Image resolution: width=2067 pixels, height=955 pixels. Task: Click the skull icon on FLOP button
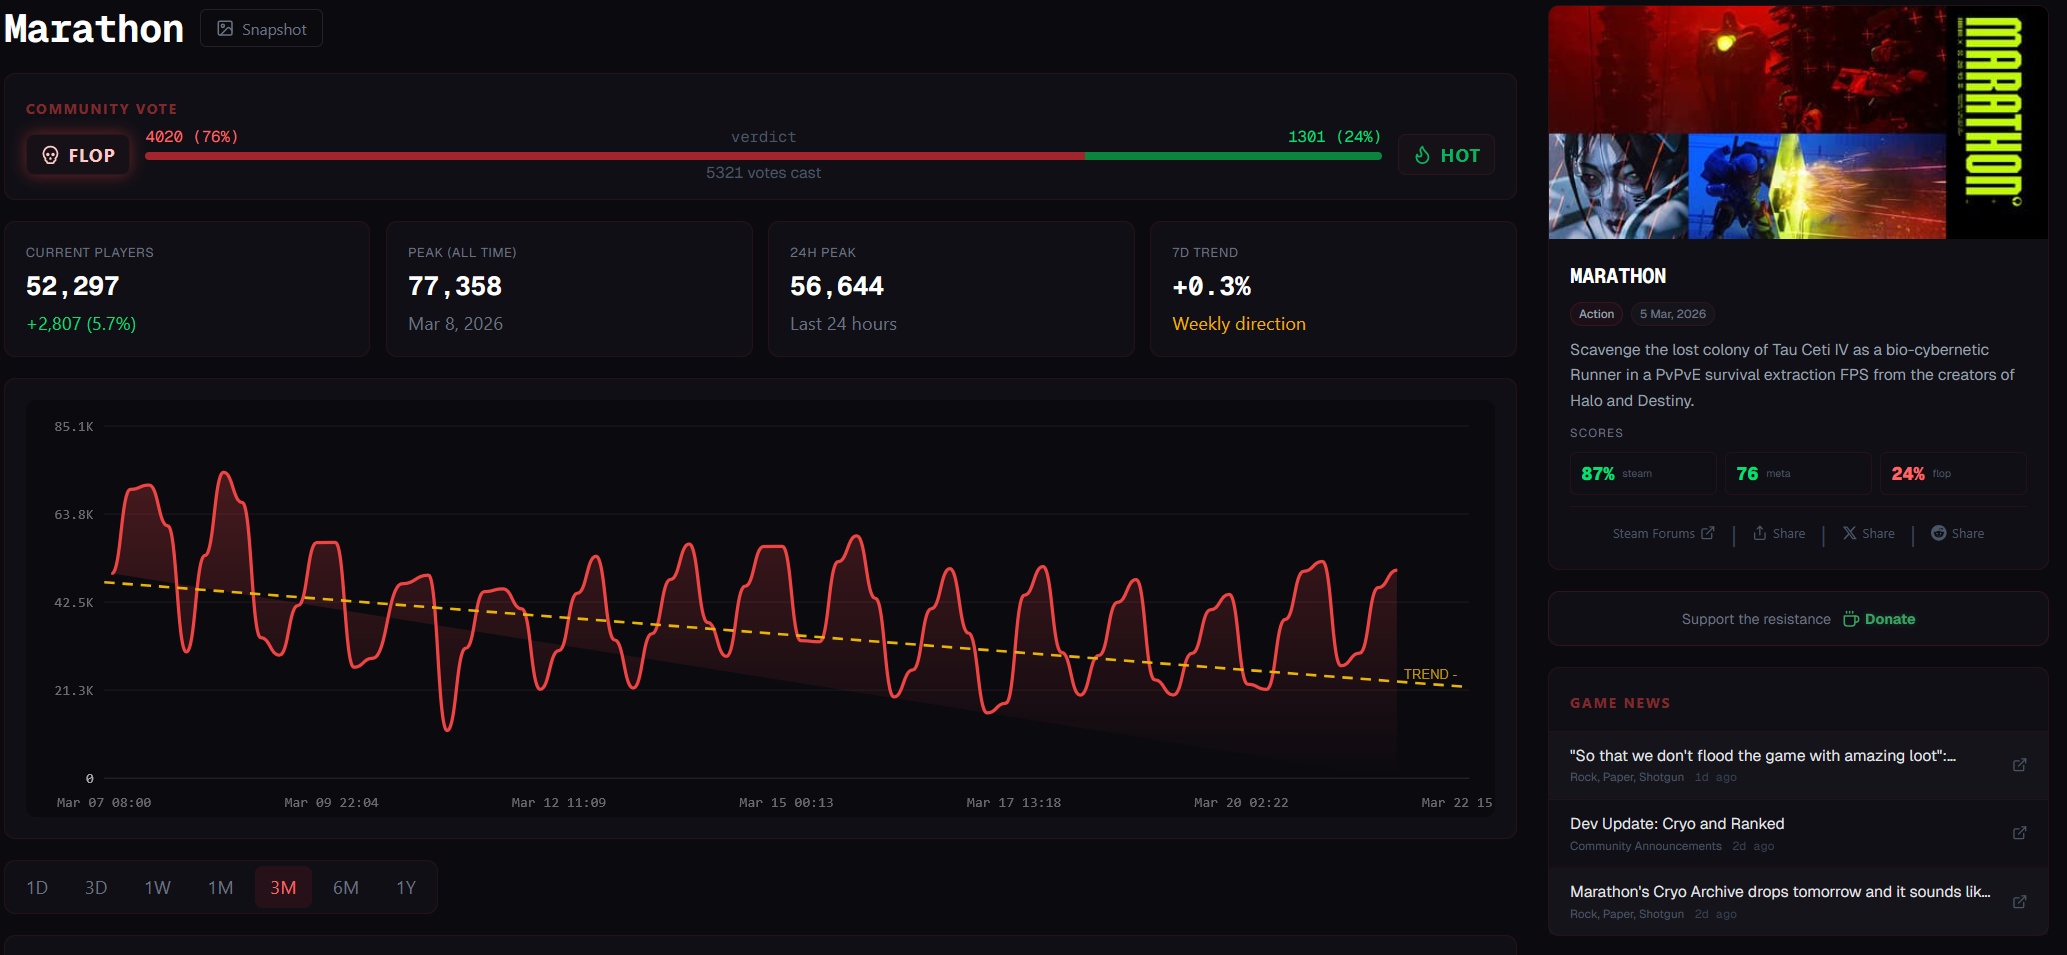pos(50,155)
